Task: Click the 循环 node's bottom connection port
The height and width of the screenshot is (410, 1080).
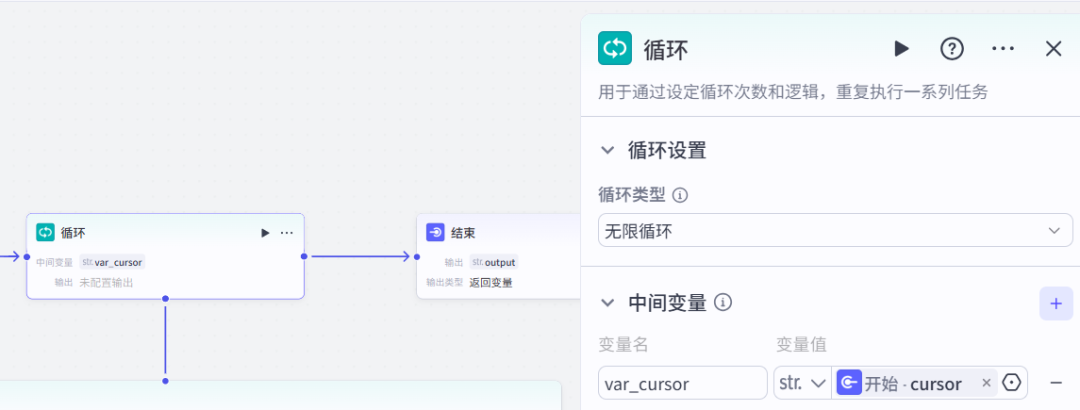Action: coord(165,298)
